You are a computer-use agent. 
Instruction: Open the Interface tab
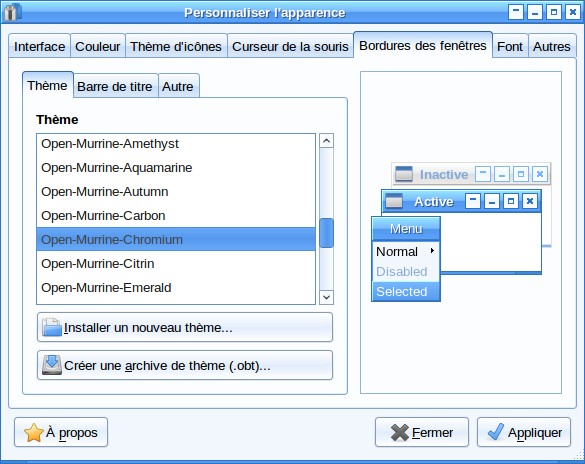tap(39, 46)
